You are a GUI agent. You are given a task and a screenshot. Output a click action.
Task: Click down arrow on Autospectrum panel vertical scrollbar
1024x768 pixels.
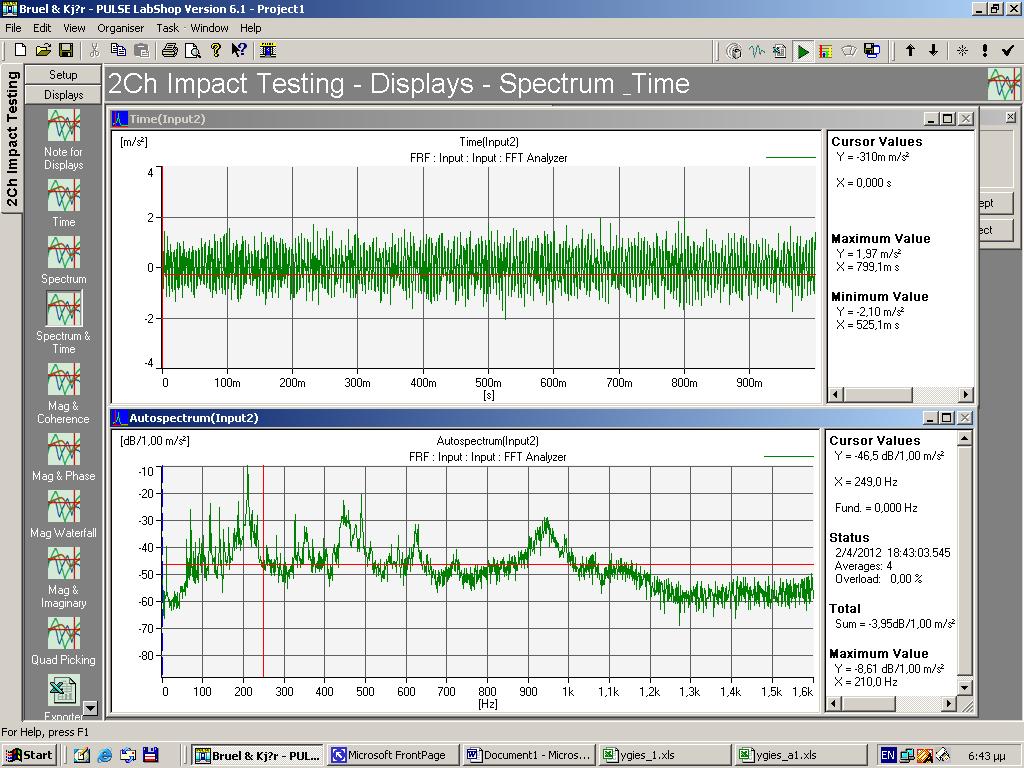[964, 687]
